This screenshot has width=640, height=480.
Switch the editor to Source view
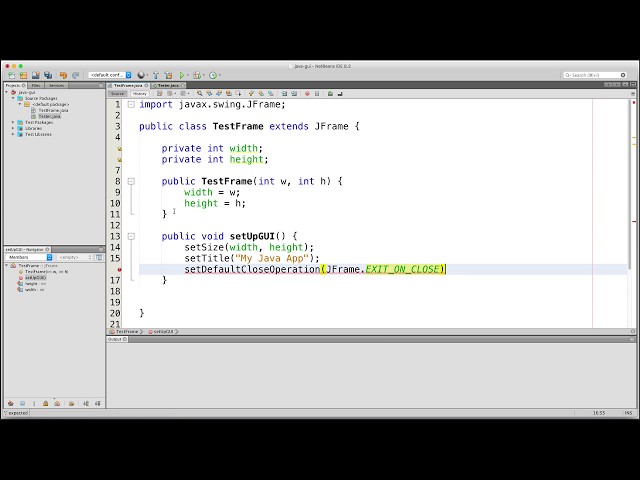(118, 94)
